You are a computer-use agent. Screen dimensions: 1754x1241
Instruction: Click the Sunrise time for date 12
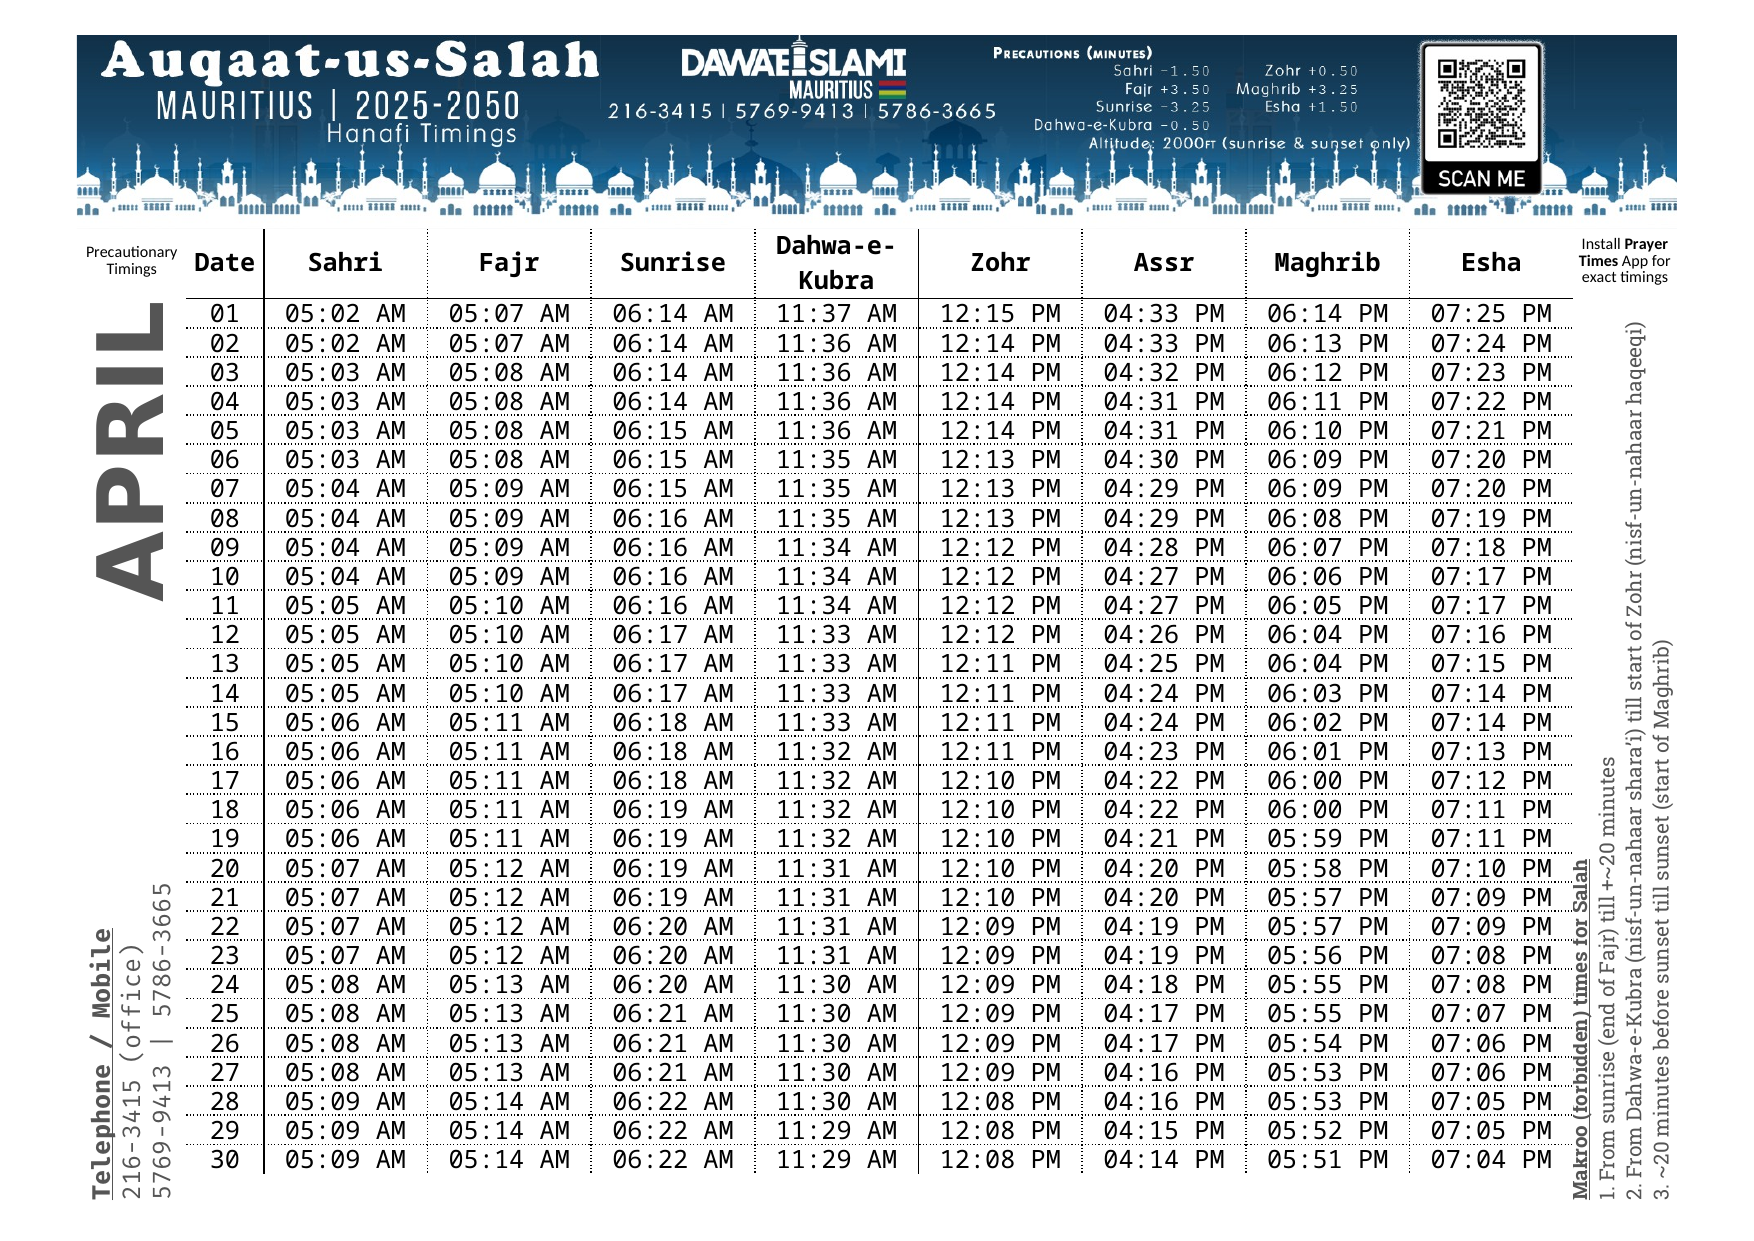(672, 635)
